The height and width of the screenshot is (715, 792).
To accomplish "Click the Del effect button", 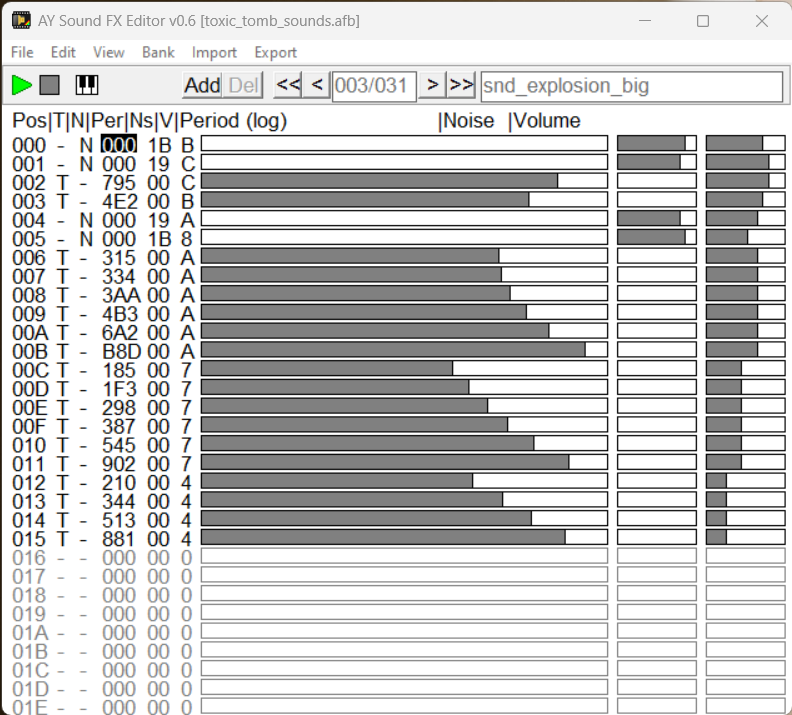I will 243,85.
